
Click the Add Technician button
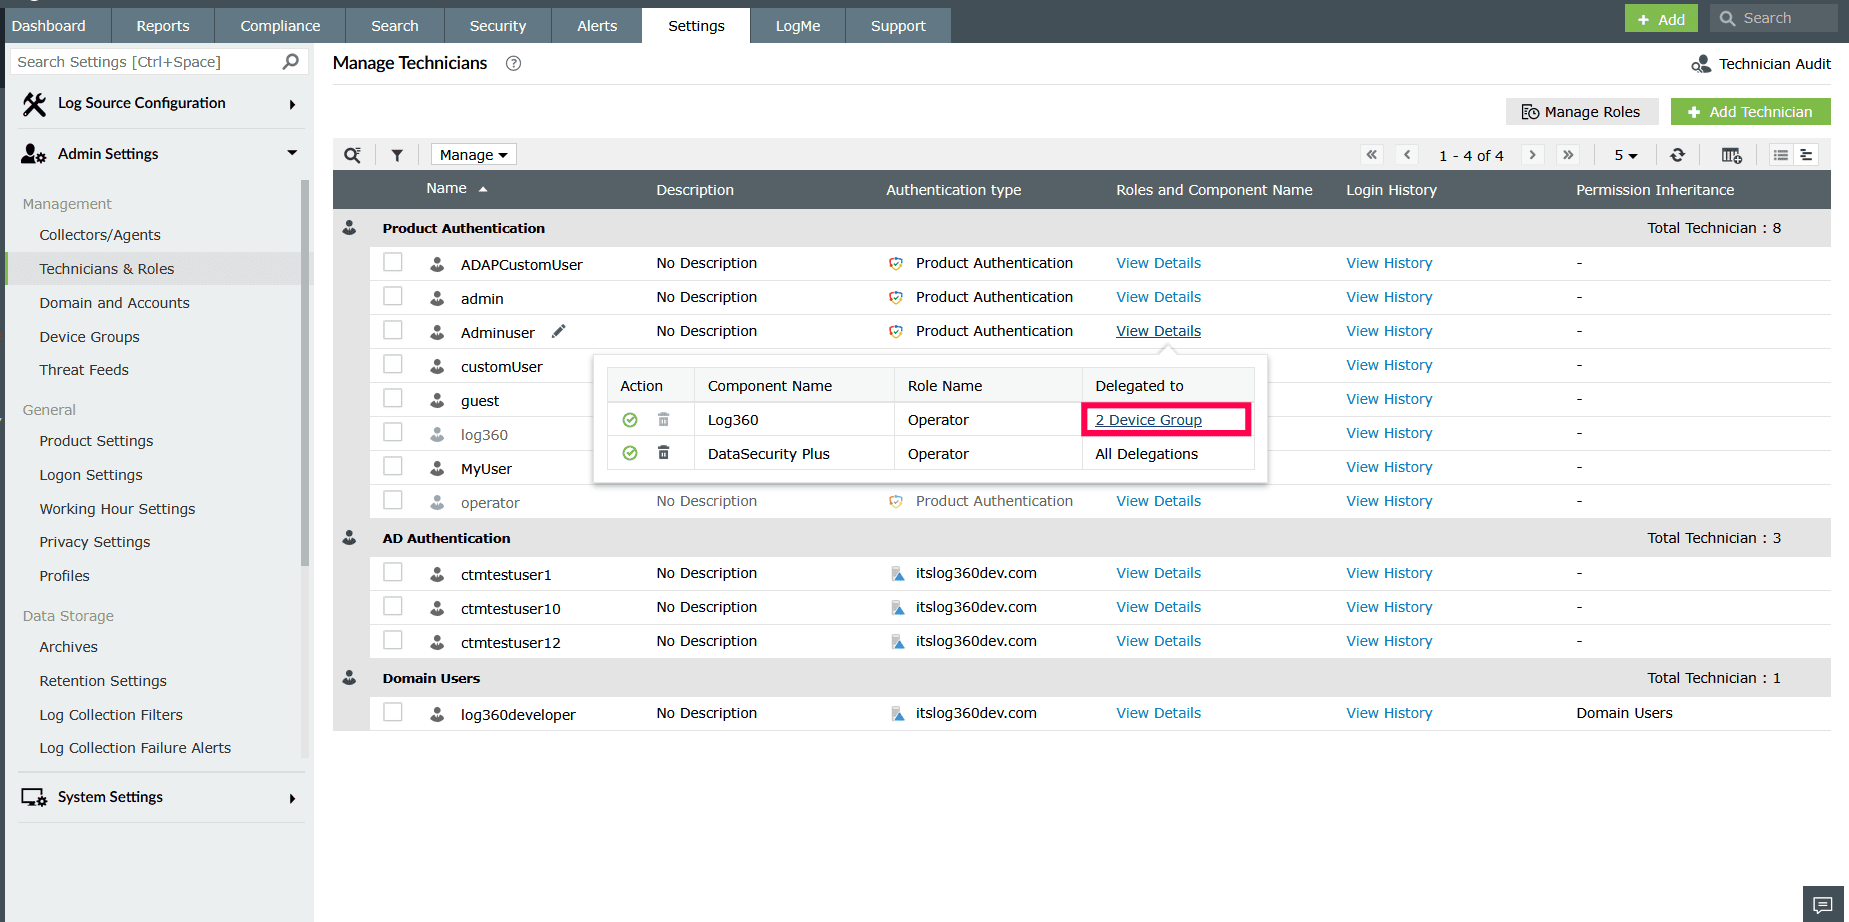click(1750, 112)
